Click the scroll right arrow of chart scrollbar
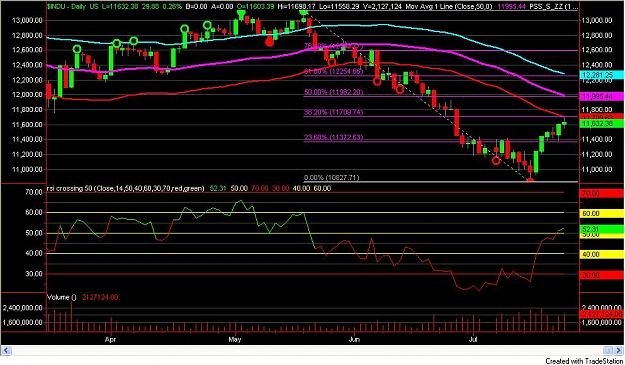This screenshot has width=625, height=365. [618, 351]
